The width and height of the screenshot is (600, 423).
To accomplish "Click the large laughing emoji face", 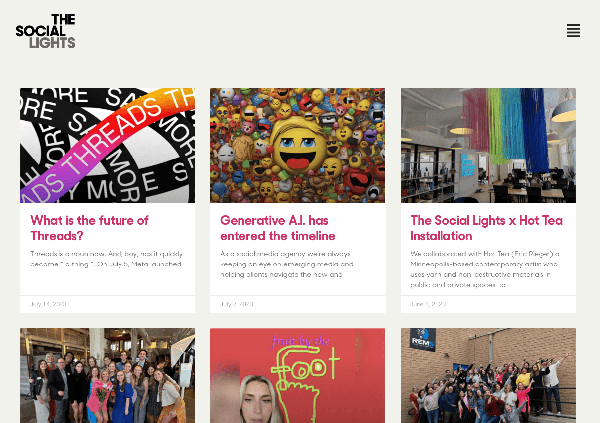I will point(297,147).
